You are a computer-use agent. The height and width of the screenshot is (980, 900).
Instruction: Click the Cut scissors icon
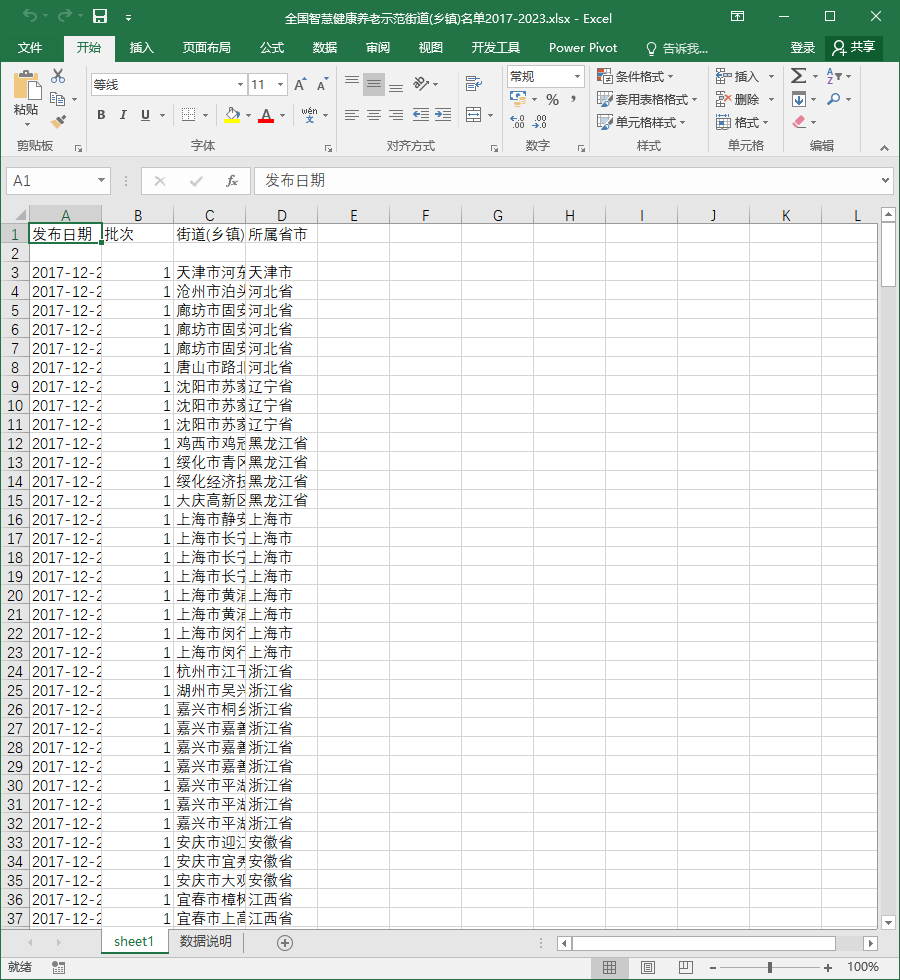coord(58,76)
